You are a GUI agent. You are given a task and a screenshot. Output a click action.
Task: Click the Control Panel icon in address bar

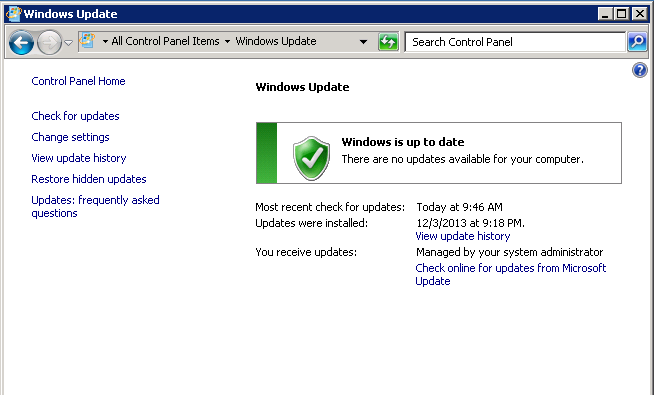click(x=87, y=41)
